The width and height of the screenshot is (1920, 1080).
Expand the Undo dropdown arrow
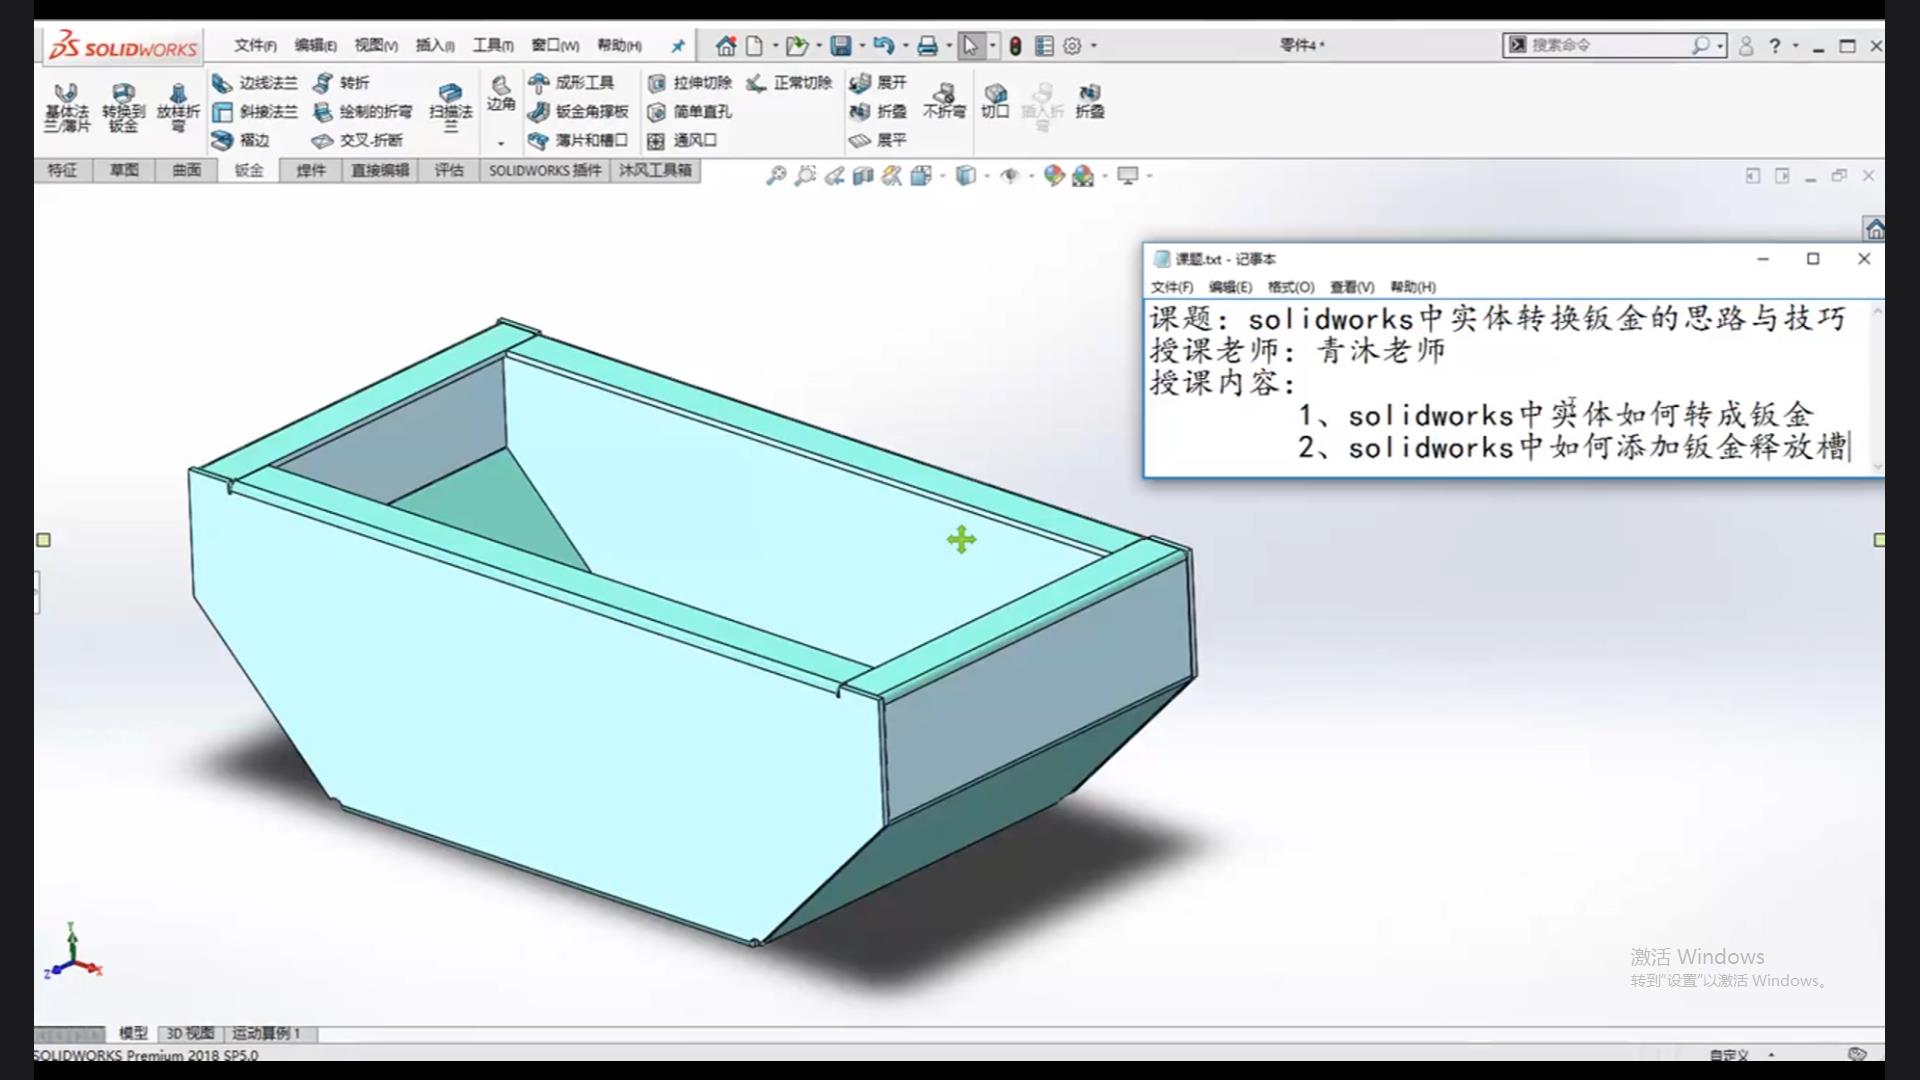pos(905,46)
